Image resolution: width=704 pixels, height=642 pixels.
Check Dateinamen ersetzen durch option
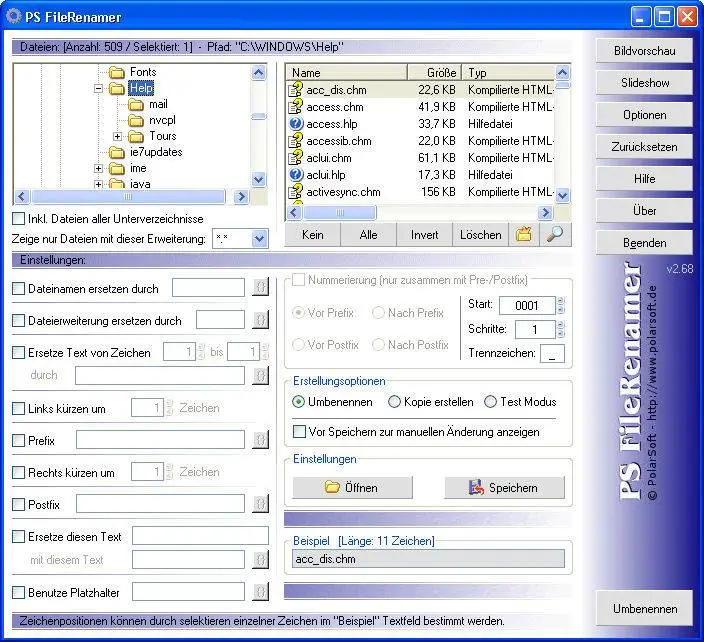pos(18,288)
